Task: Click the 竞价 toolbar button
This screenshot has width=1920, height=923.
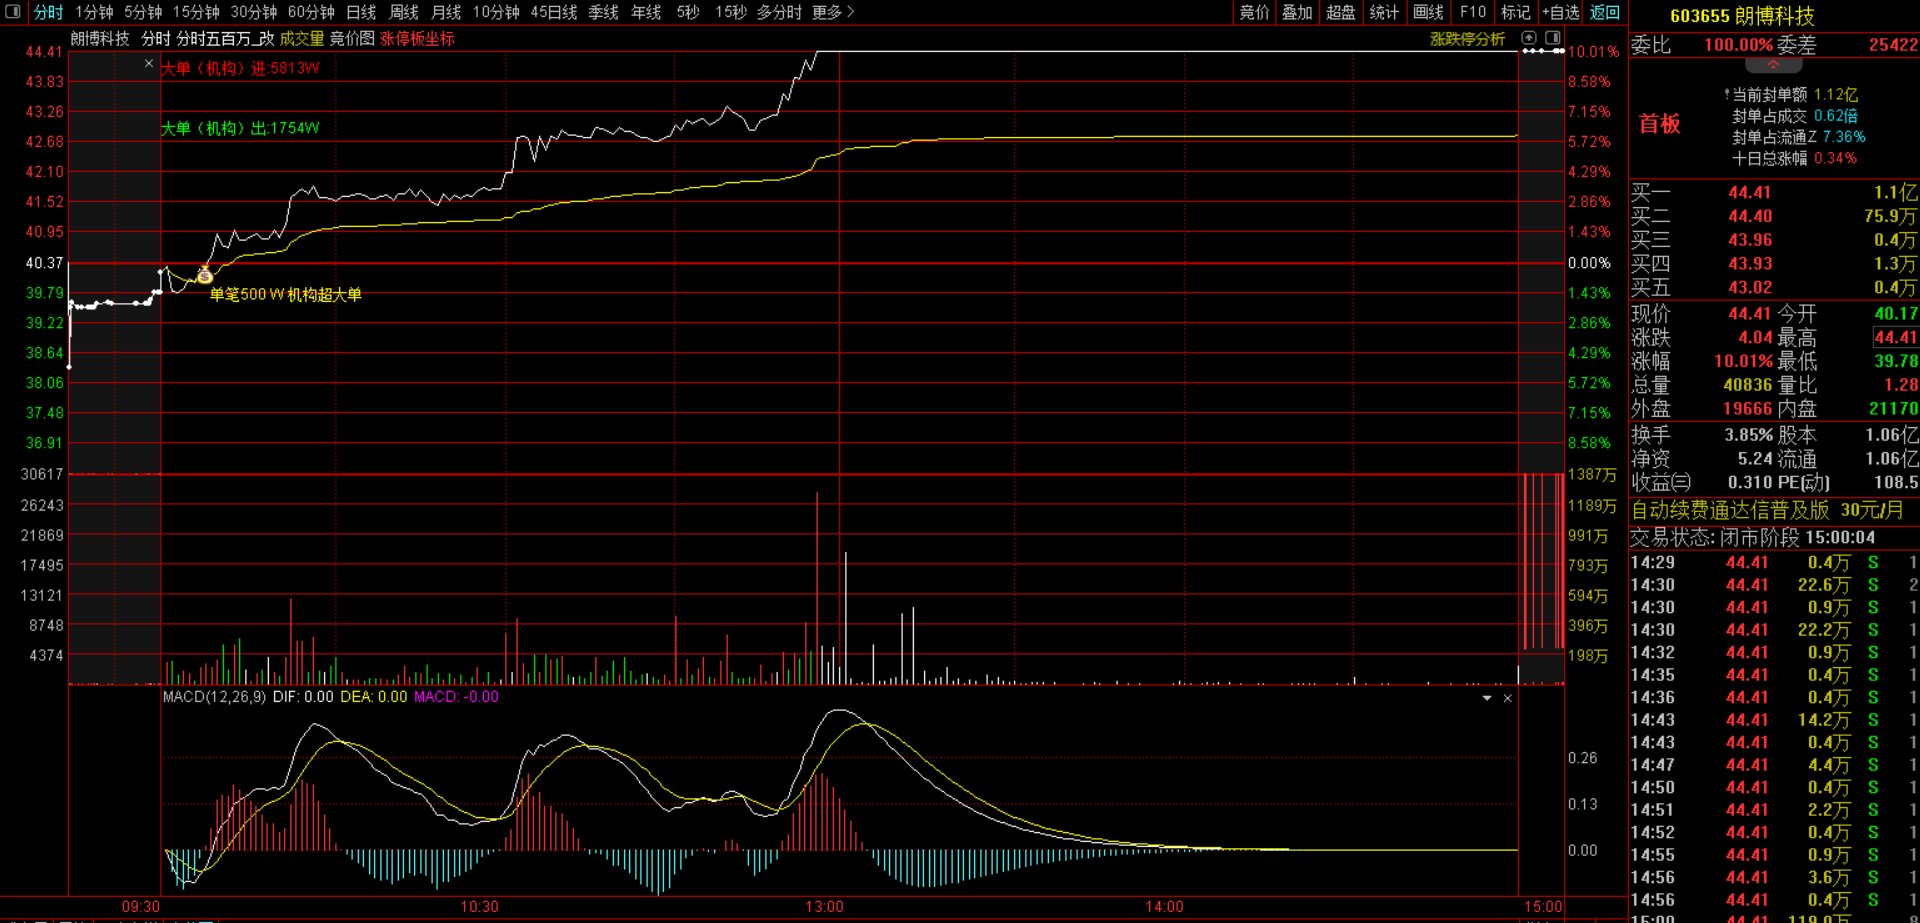Action: (1254, 12)
